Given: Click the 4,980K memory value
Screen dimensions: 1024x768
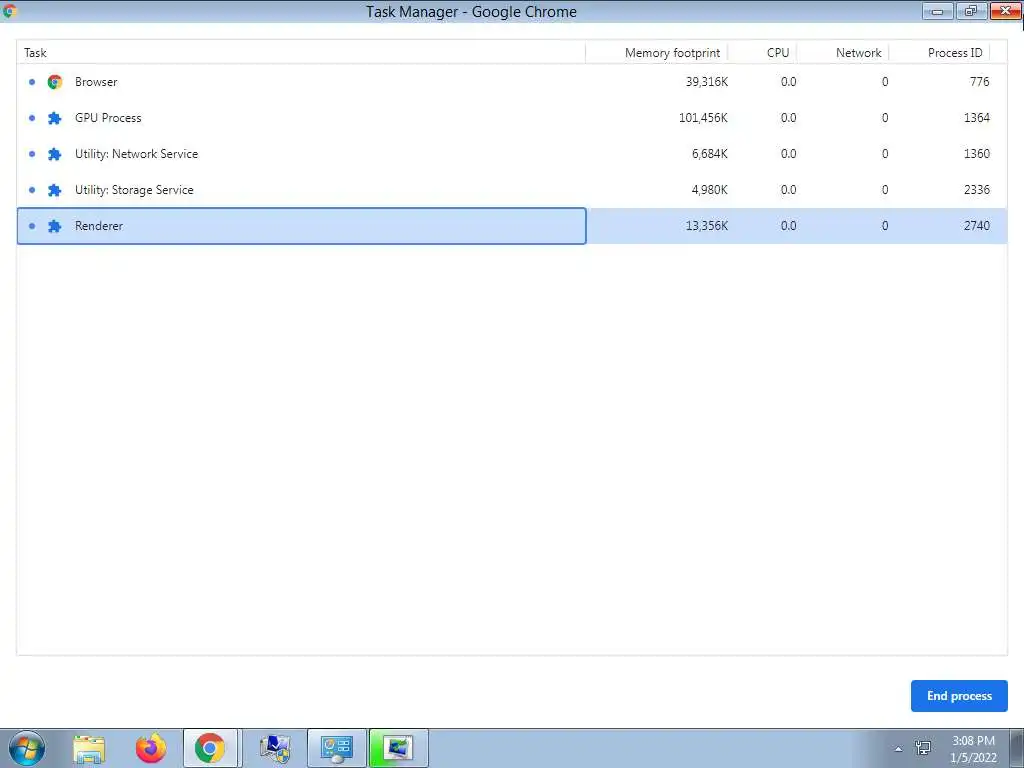Looking at the screenshot, I should coord(709,190).
